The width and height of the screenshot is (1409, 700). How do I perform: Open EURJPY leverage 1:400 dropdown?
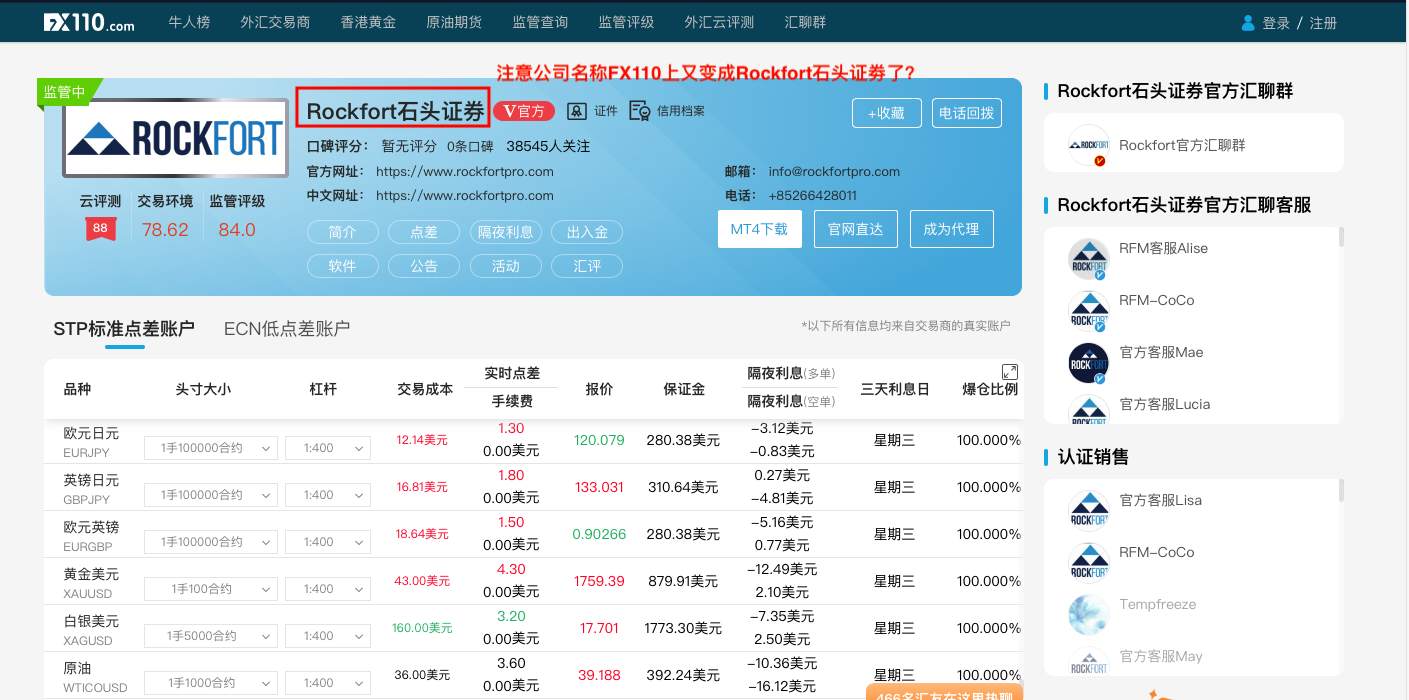pyautogui.click(x=328, y=448)
